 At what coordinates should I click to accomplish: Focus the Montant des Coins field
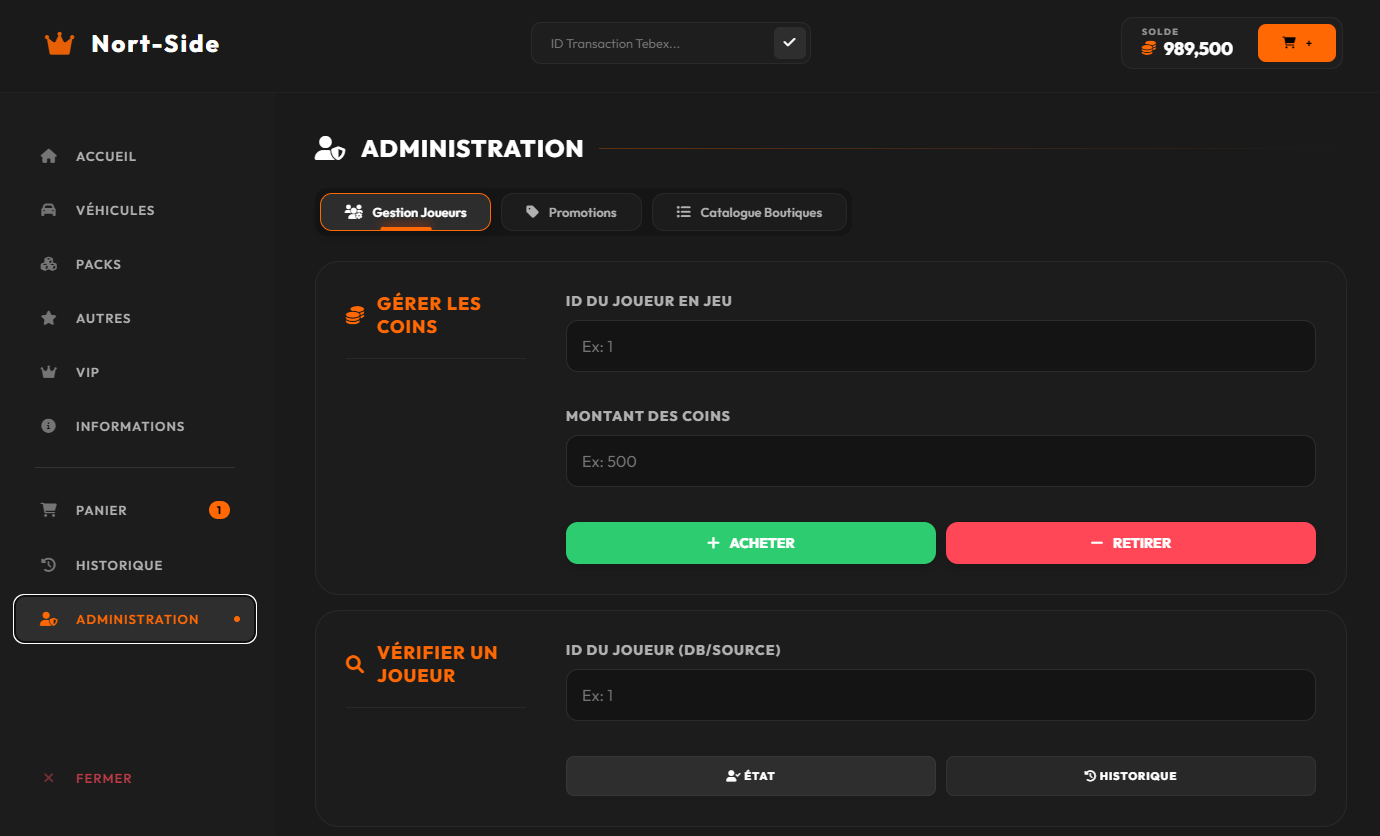(941, 461)
